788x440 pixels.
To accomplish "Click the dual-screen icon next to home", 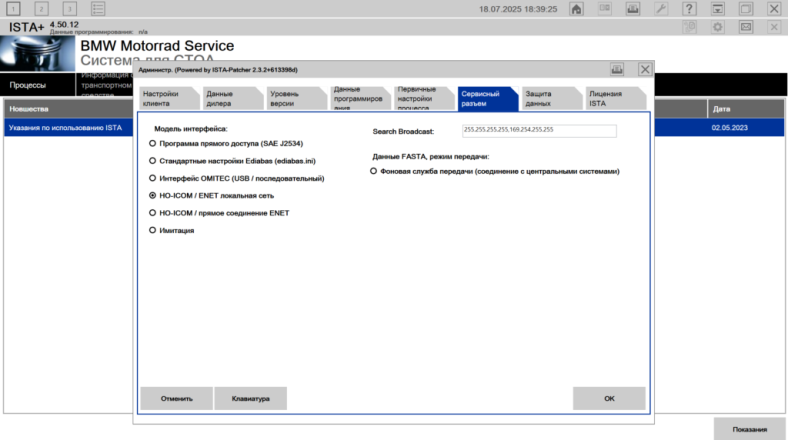I will pos(605,9).
